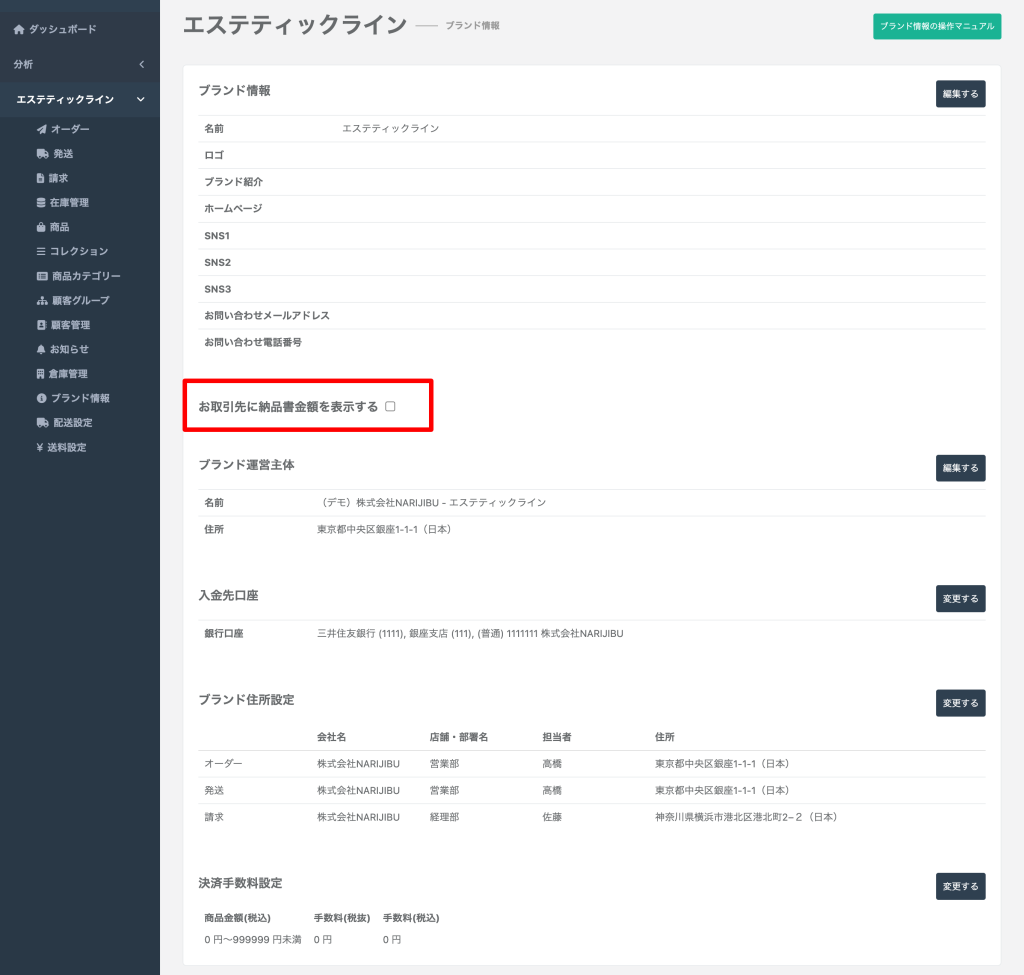The image size is (1024, 975).
Task: Click the Shipping truck icon
Action: [42, 154]
